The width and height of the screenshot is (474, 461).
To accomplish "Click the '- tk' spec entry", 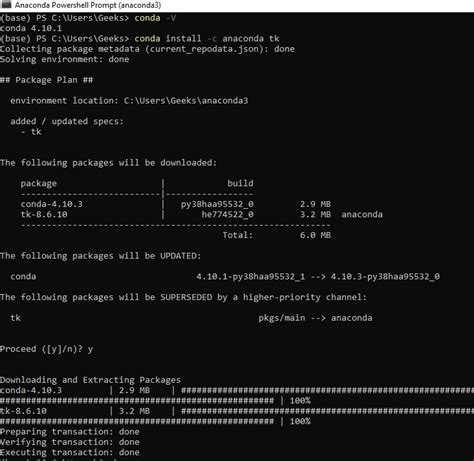I will coord(31,132).
